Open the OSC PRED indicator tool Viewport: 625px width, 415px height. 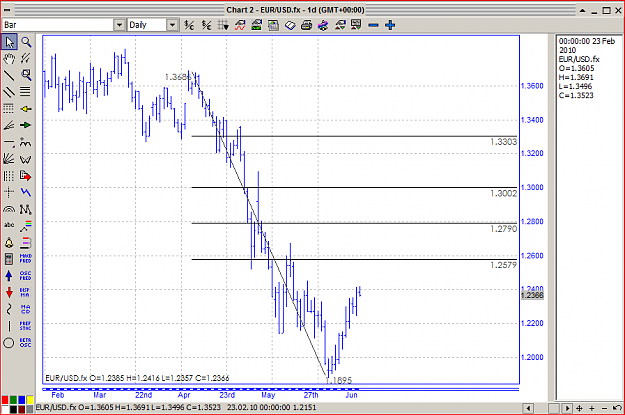(x=26, y=275)
